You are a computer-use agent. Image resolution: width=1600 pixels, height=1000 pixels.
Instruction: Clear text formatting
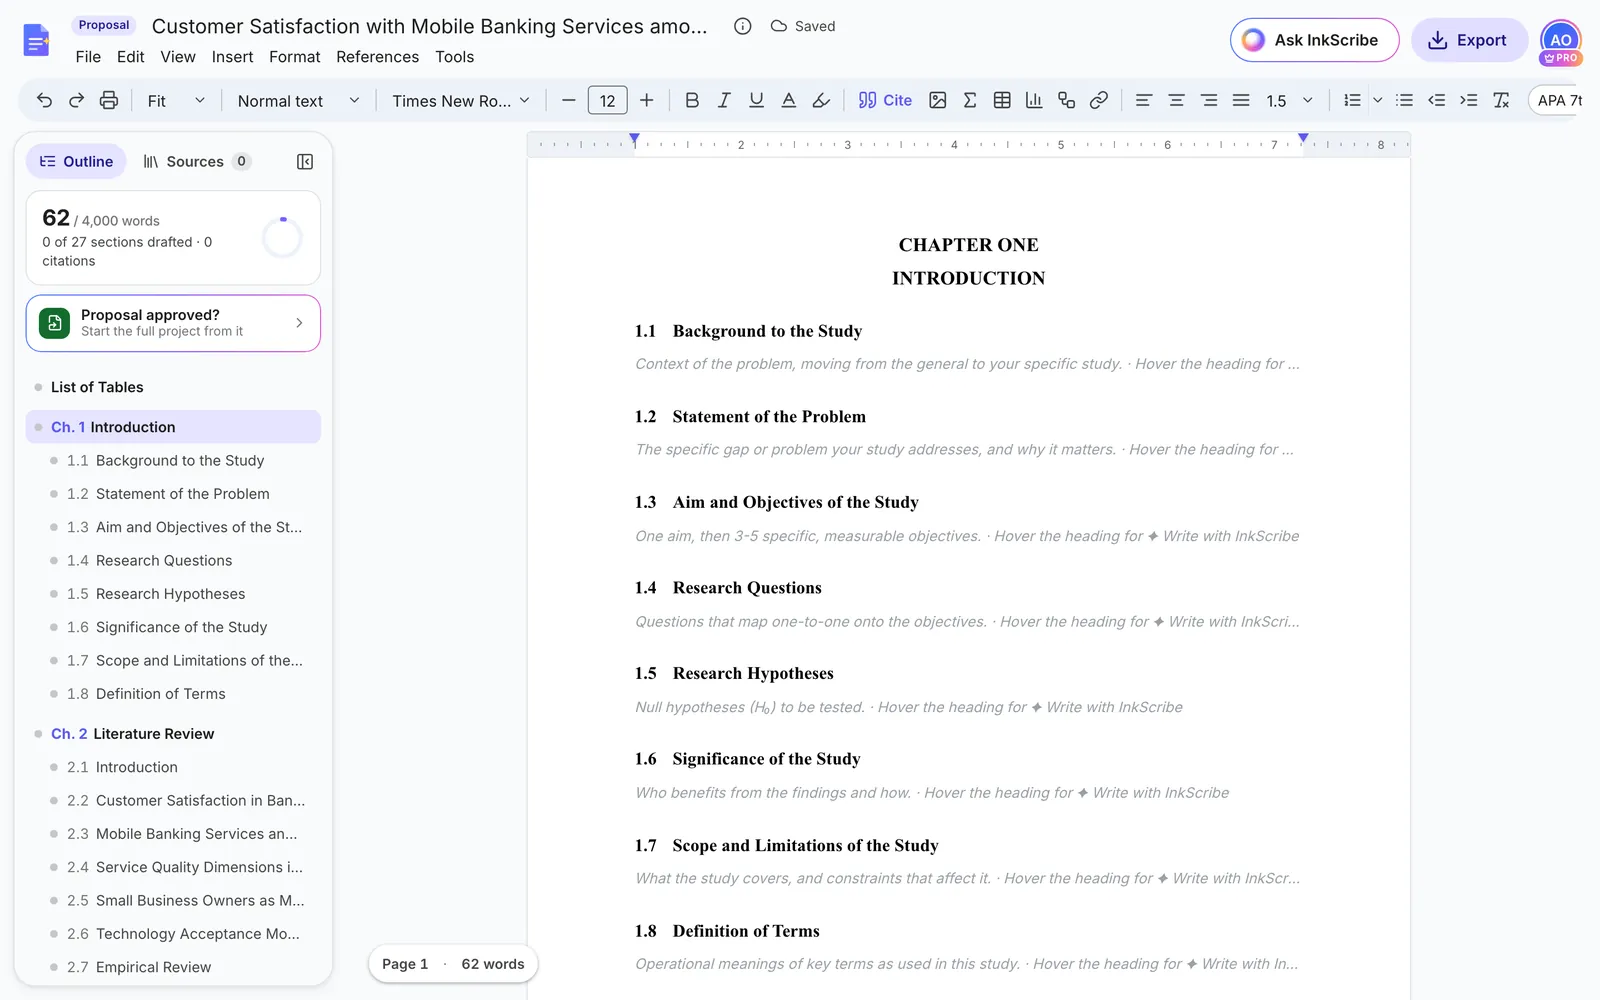pos(1501,100)
